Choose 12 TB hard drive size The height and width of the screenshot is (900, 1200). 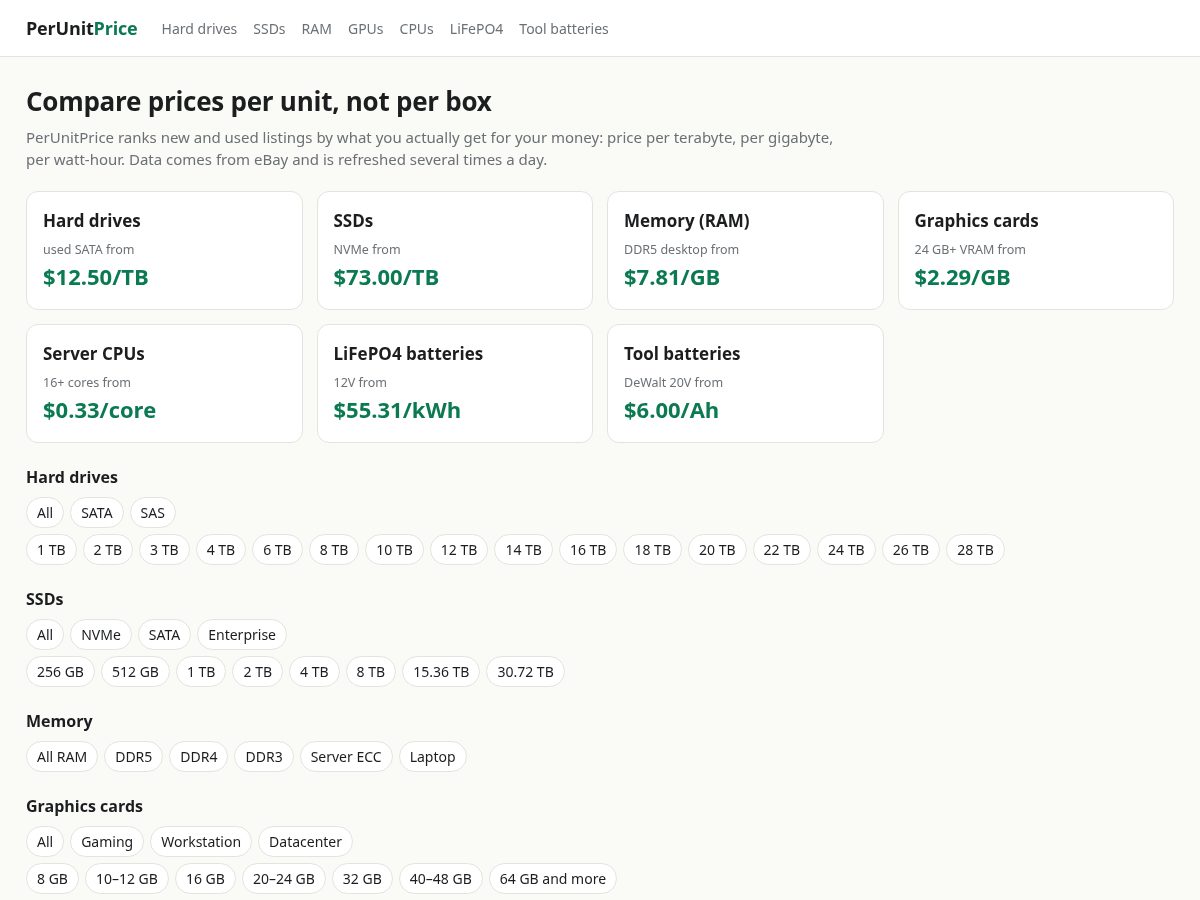click(x=459, y=550)
